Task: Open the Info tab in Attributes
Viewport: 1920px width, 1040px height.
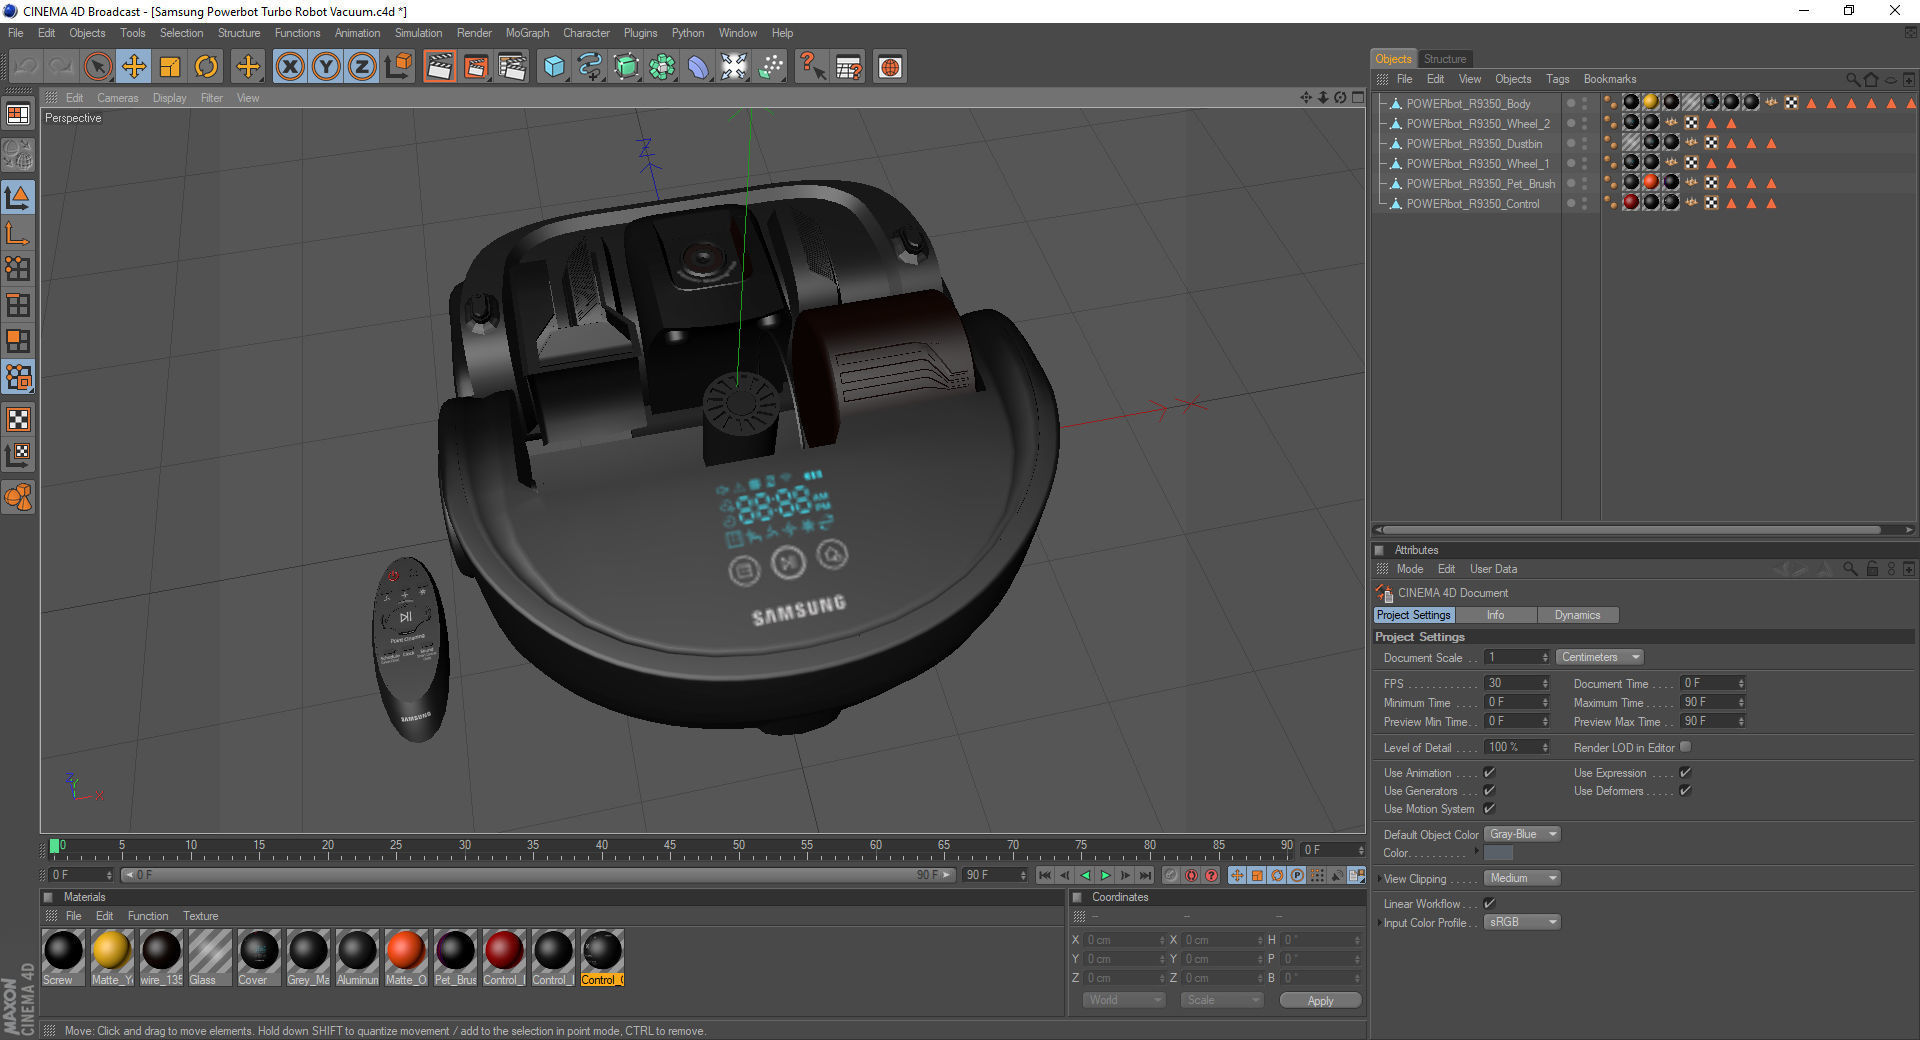Action: pyautogui.click(x=1495, y=615)
